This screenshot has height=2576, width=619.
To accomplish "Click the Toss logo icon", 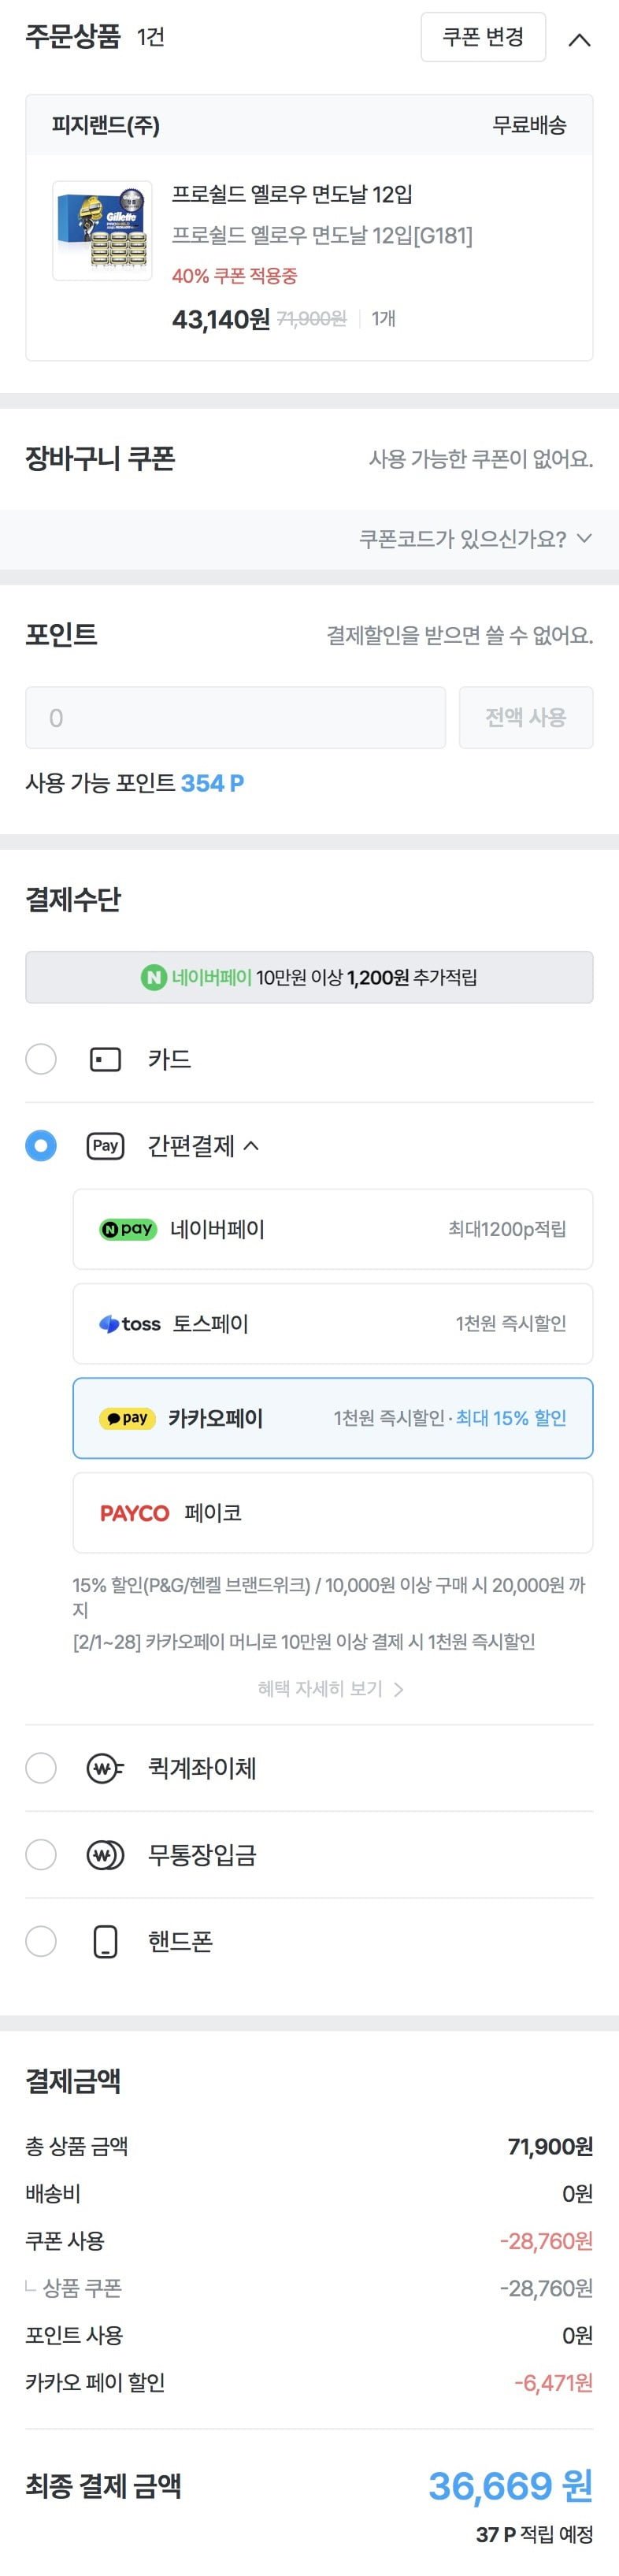I will pos(130,1324).
